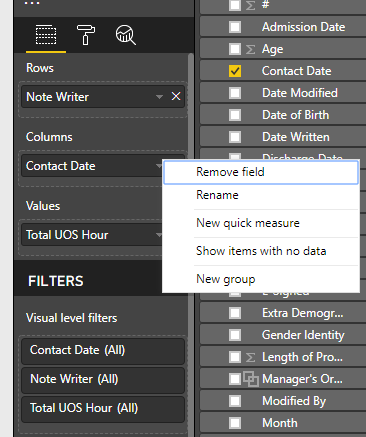366x437 pixels.
Task: Choose Rename from context menu
Action: point(261,195)
